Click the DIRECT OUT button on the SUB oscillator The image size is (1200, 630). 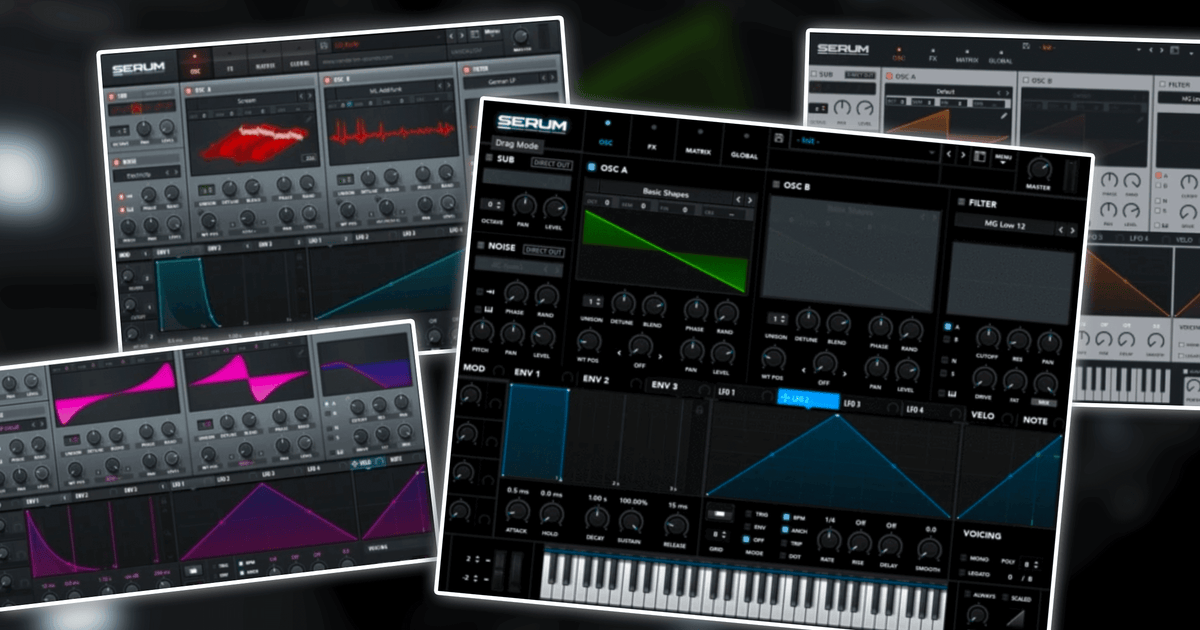coord(551,165)
